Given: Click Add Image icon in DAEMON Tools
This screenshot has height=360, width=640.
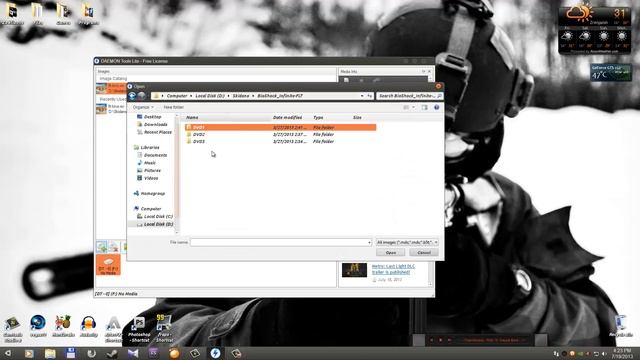Looking at the screenshot, I should pos(101,247).
